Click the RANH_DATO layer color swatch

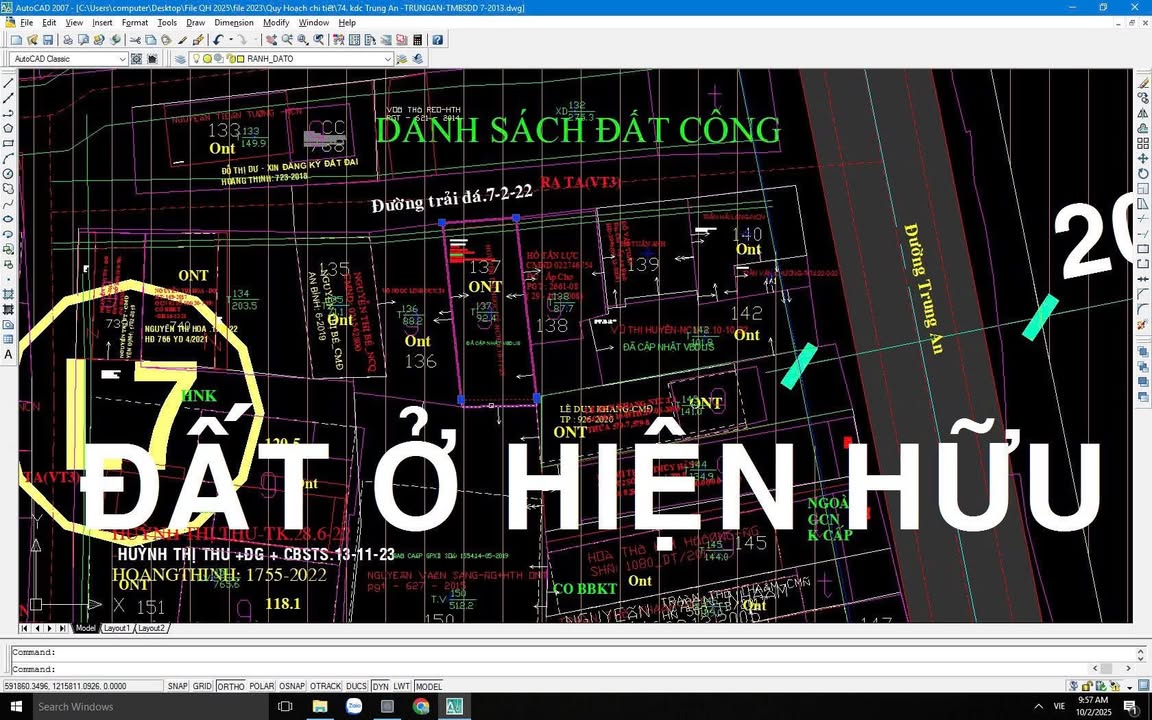pos(242,58)
